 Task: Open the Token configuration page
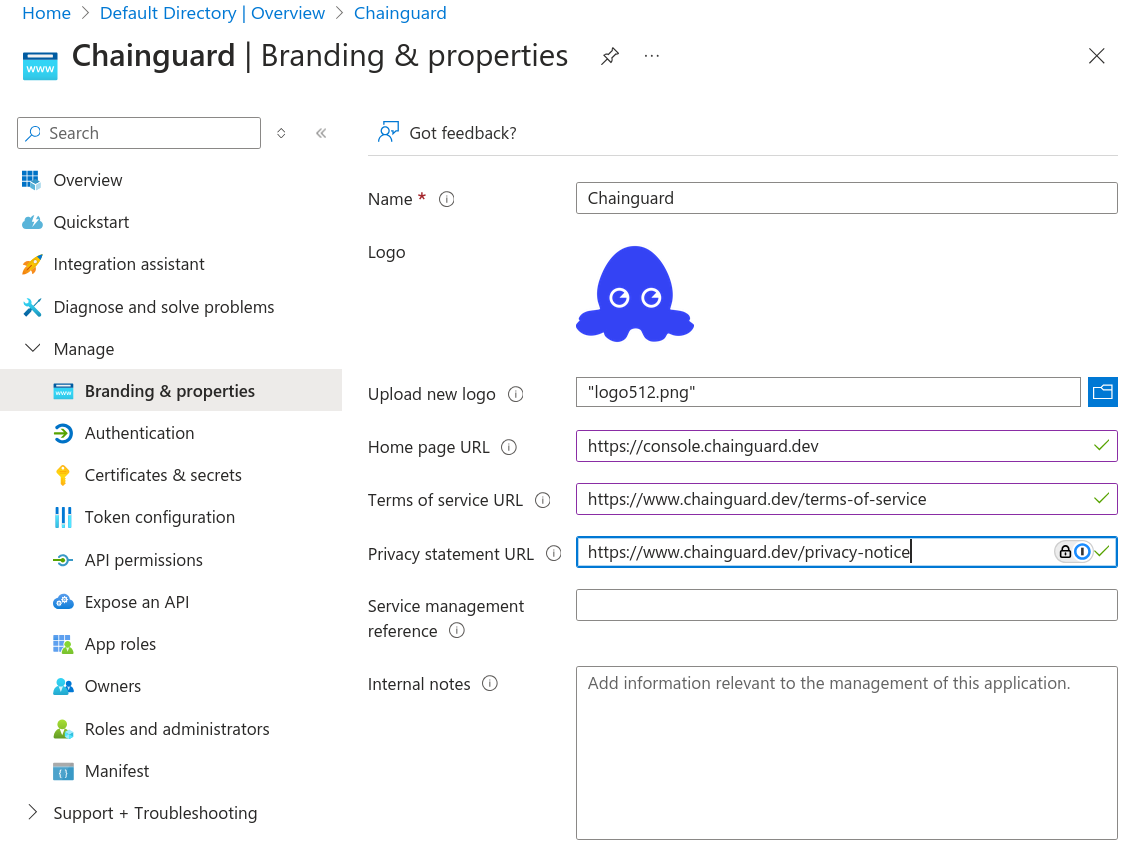tap(160, 517)
